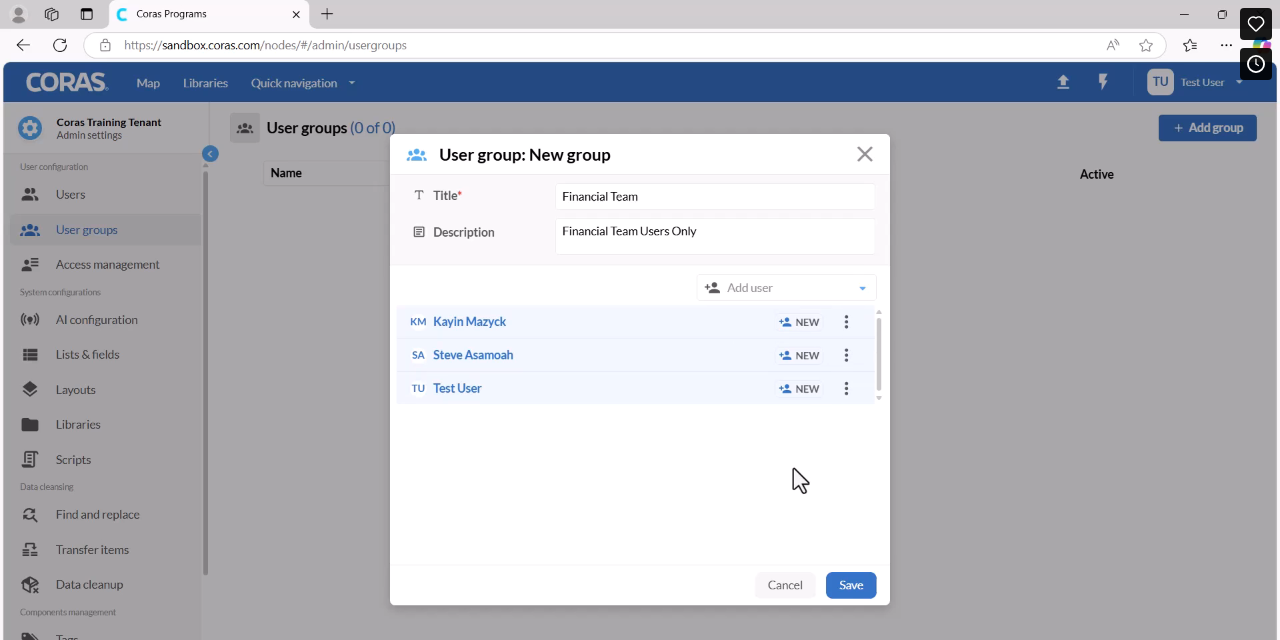Click the Admin settings gear icon
The image size is (1280, 640).
pyautogui.click(x=30, y=128)
